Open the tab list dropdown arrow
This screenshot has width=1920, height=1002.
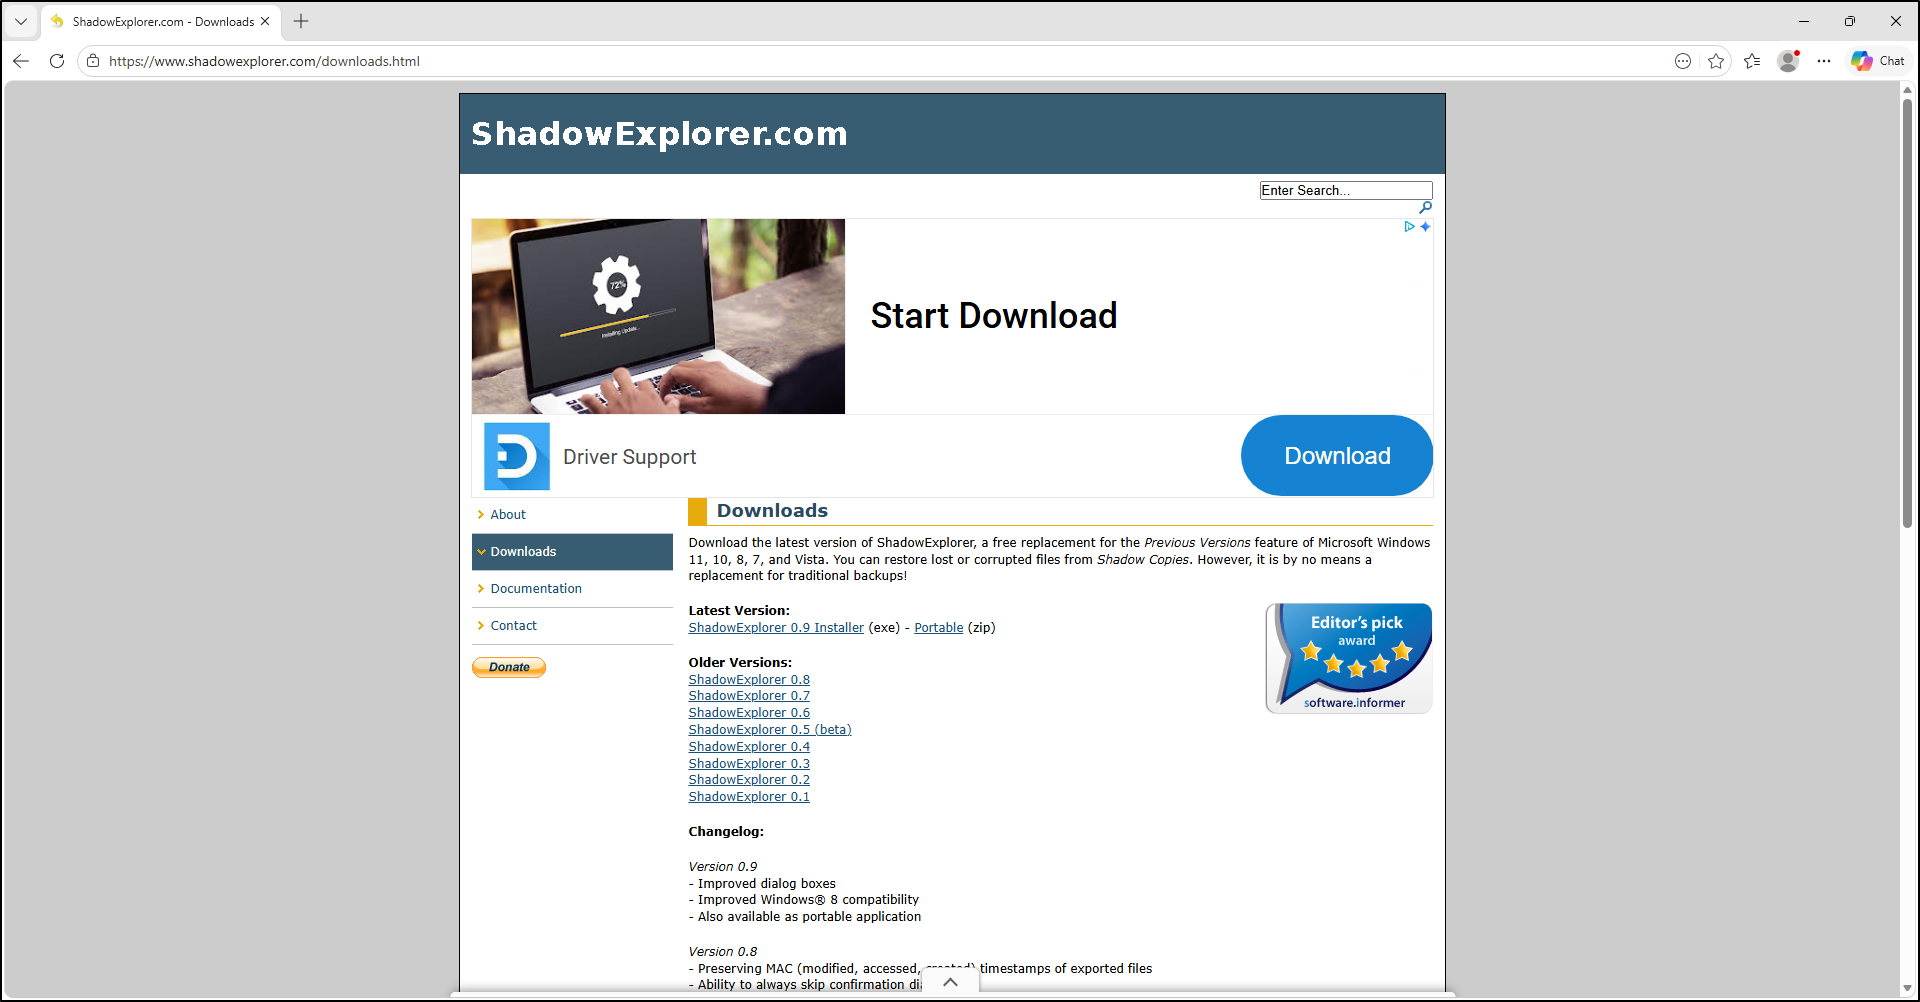pyautogui.click(x=21, y=21)
